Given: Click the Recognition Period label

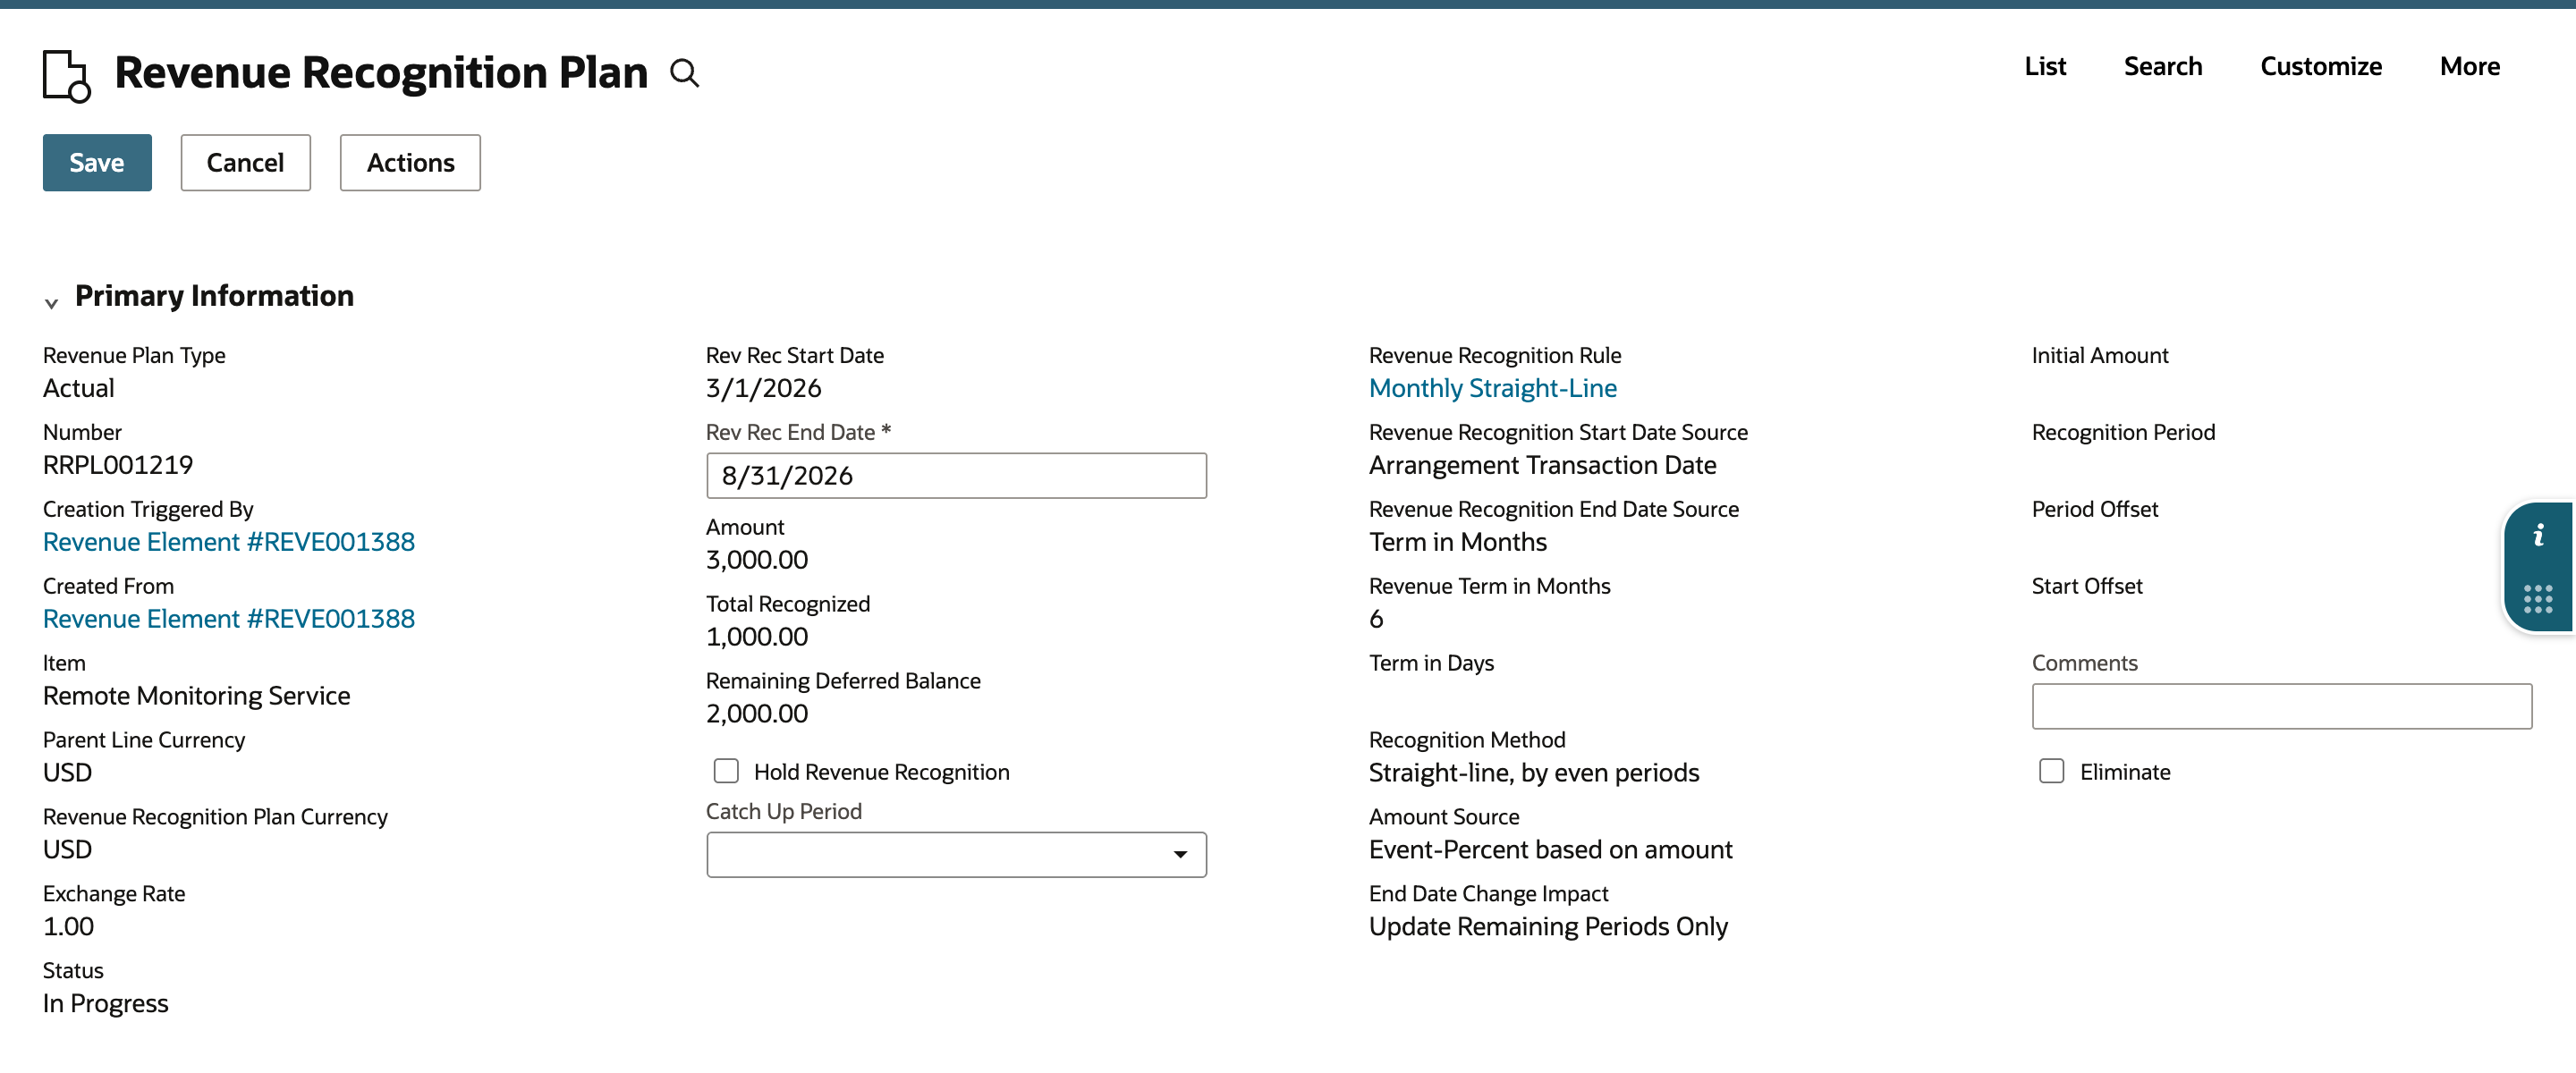Looking at the screenshot, I should pyautogui.click(x=2123, y=432).
